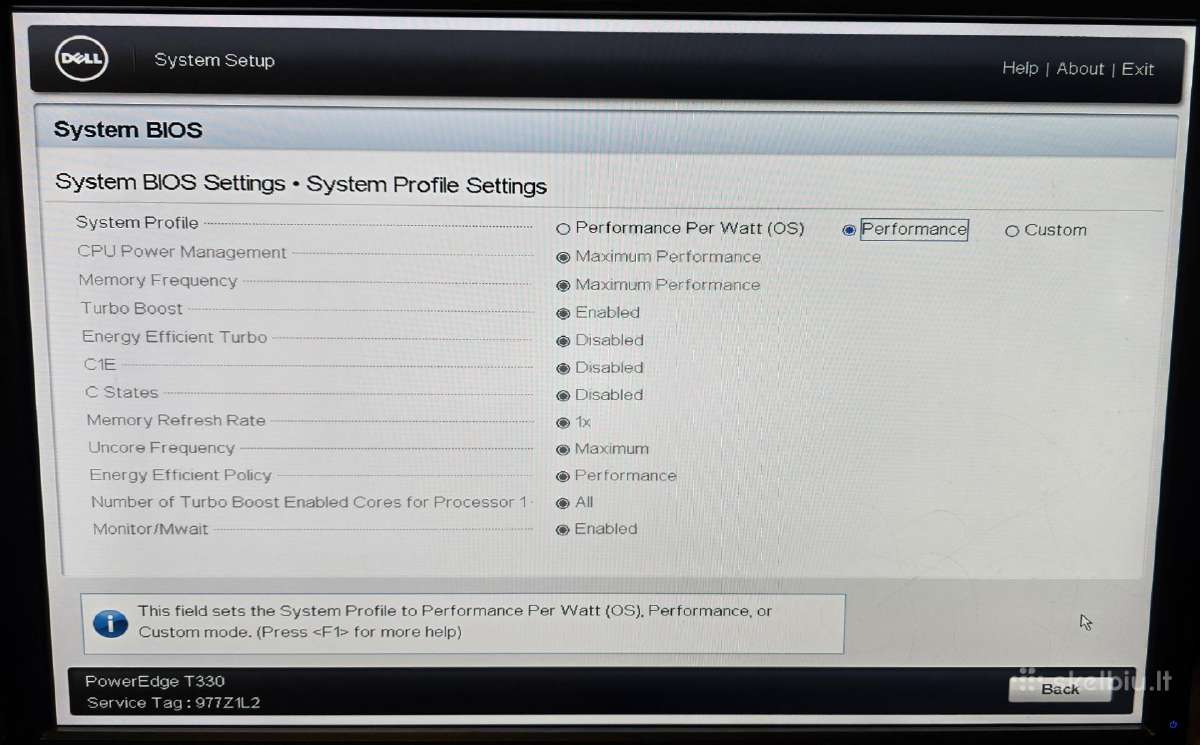Select Performance Per Watt (OS) profile

pos(564,229)
